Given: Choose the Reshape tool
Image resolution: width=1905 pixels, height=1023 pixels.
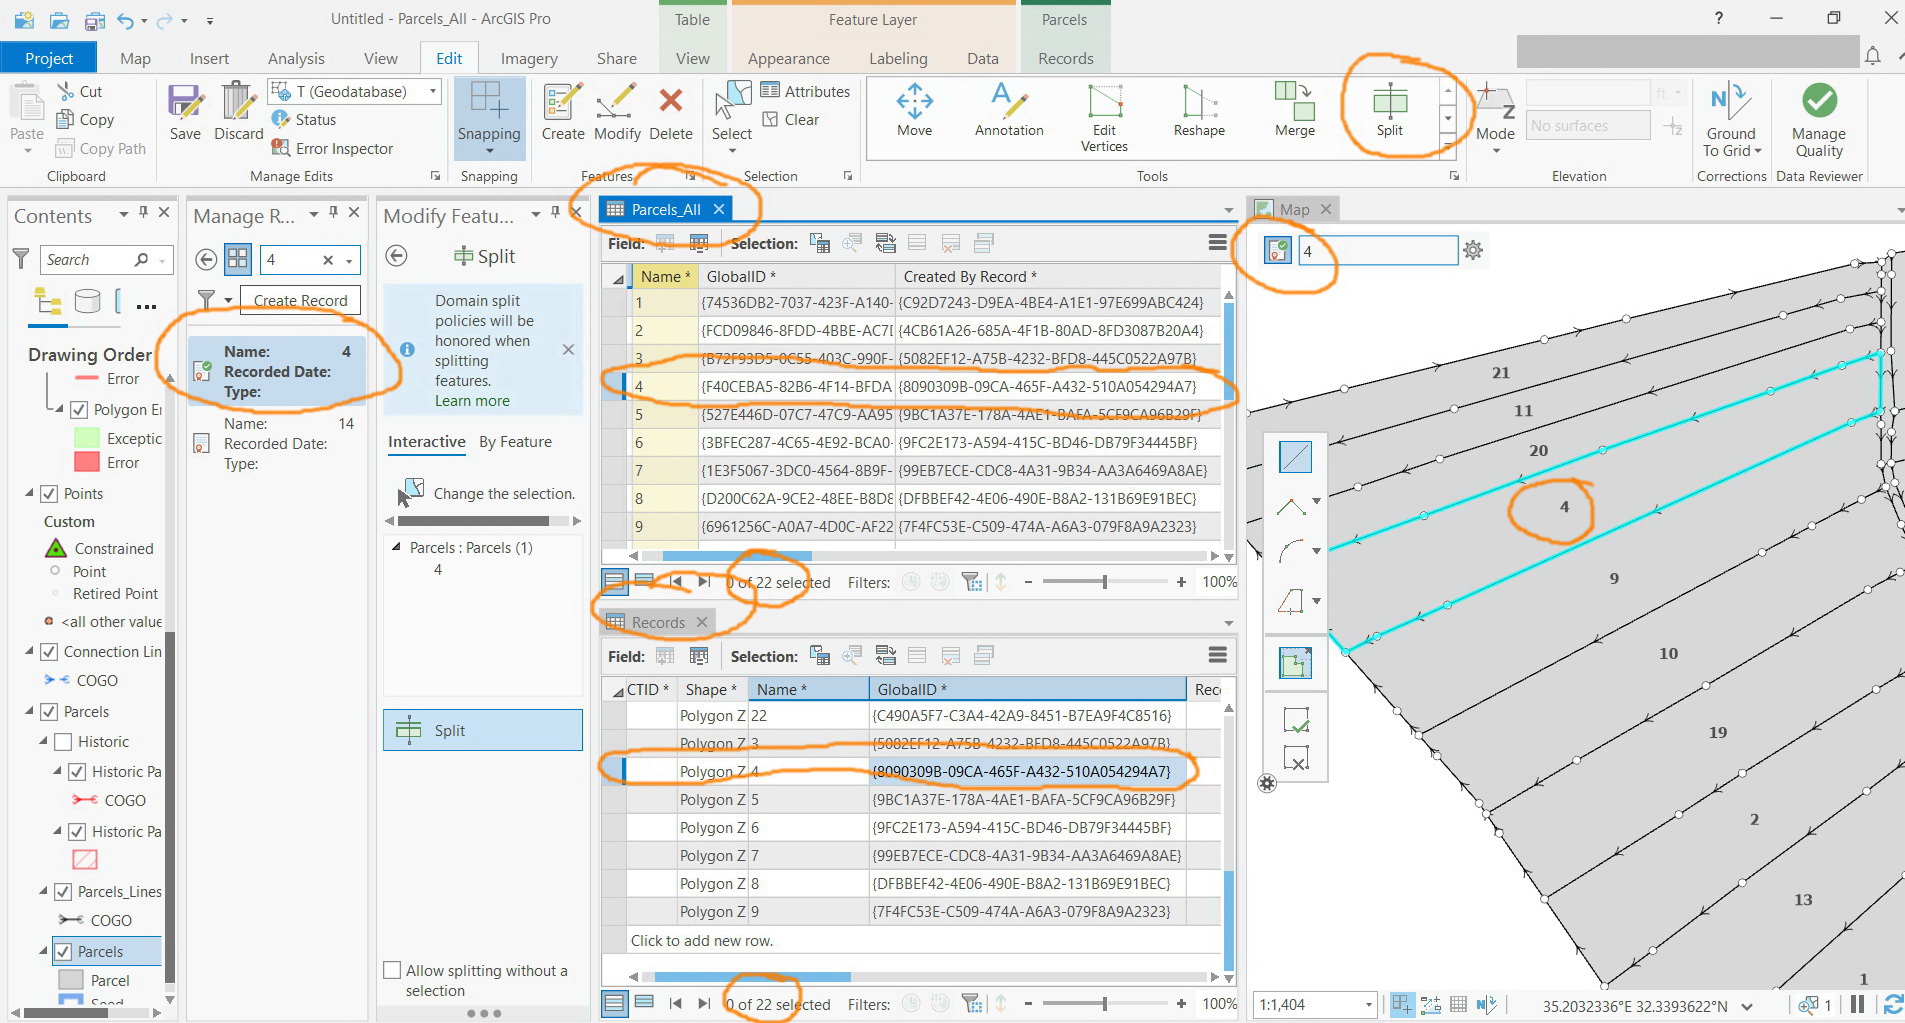Looking at the screenshot, I should (x=1198, y=101).
